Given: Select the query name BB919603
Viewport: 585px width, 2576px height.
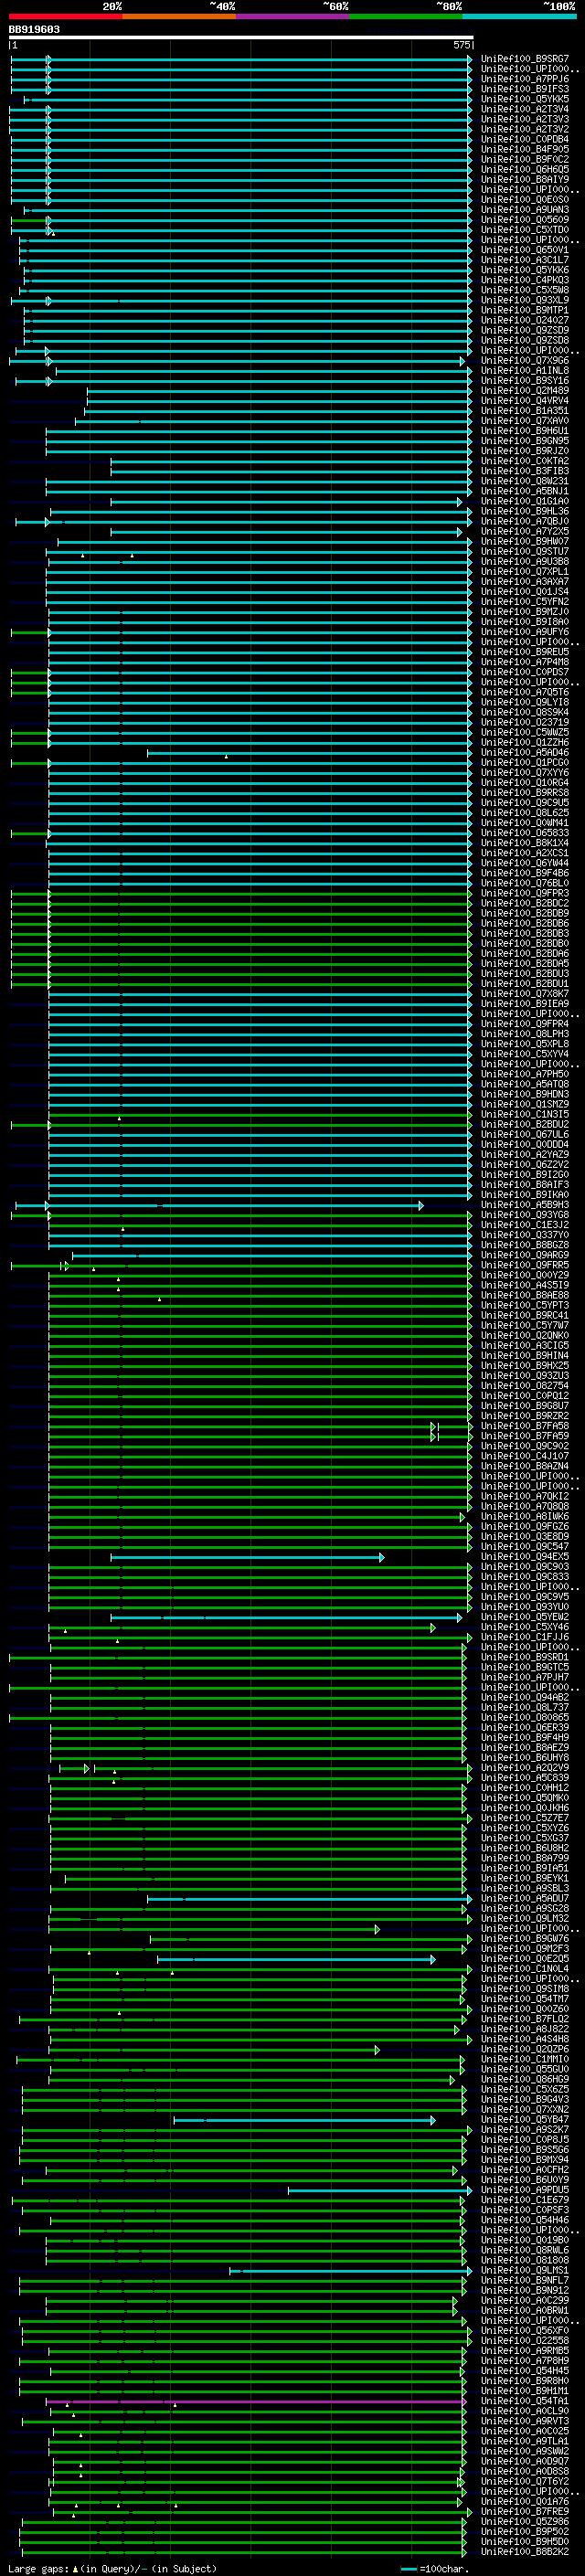Looking at the screenshot, I should click(x=34, y=30).
